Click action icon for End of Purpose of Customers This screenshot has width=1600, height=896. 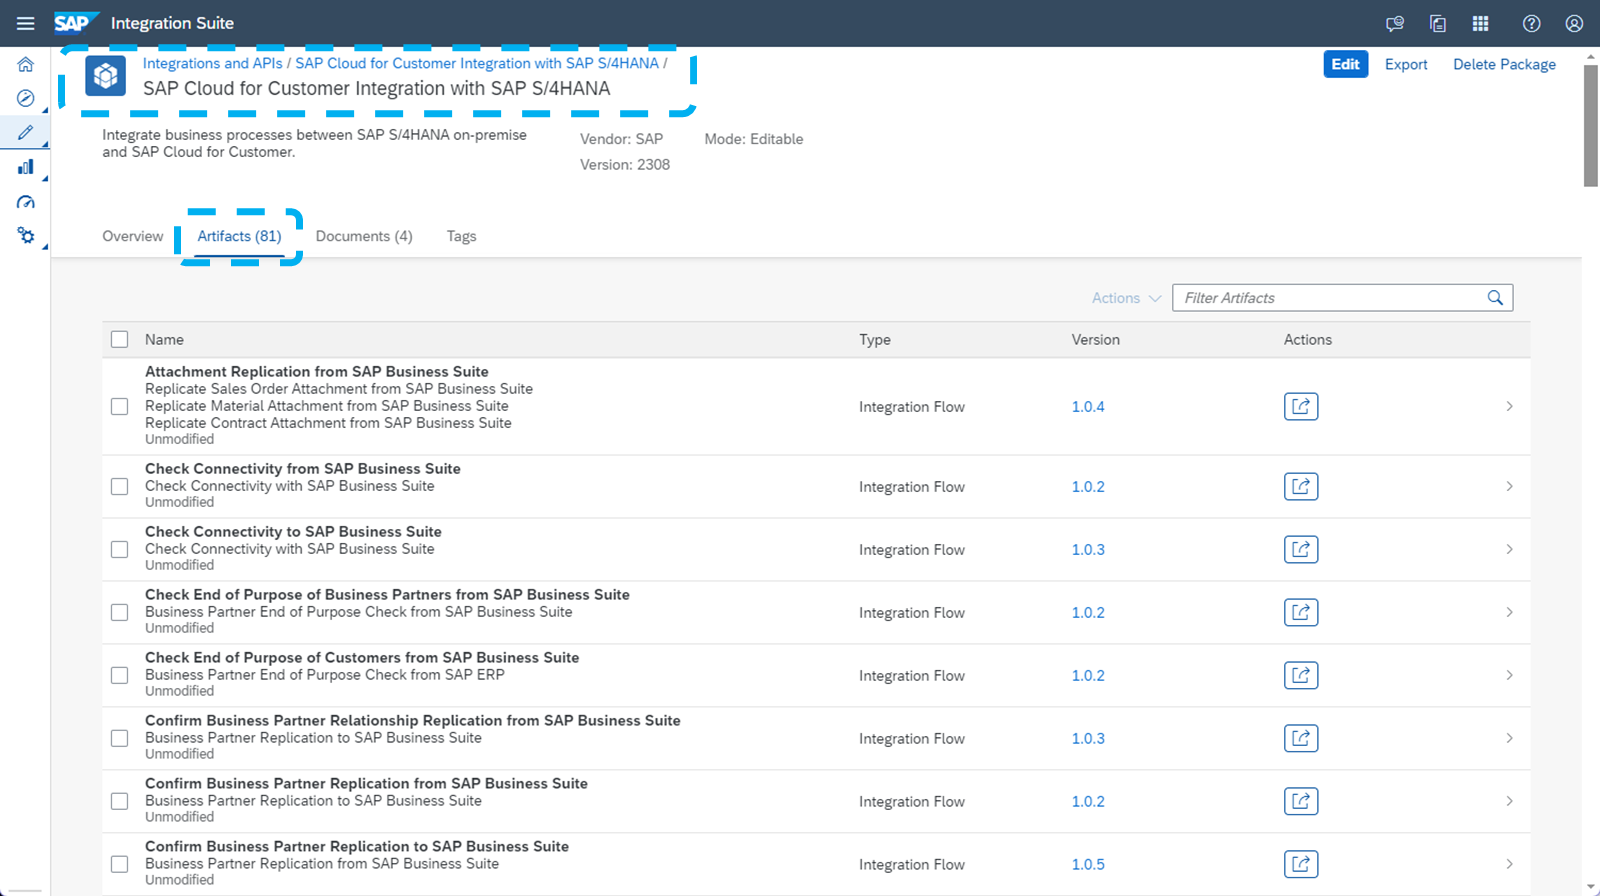[x=1301, y=676]
